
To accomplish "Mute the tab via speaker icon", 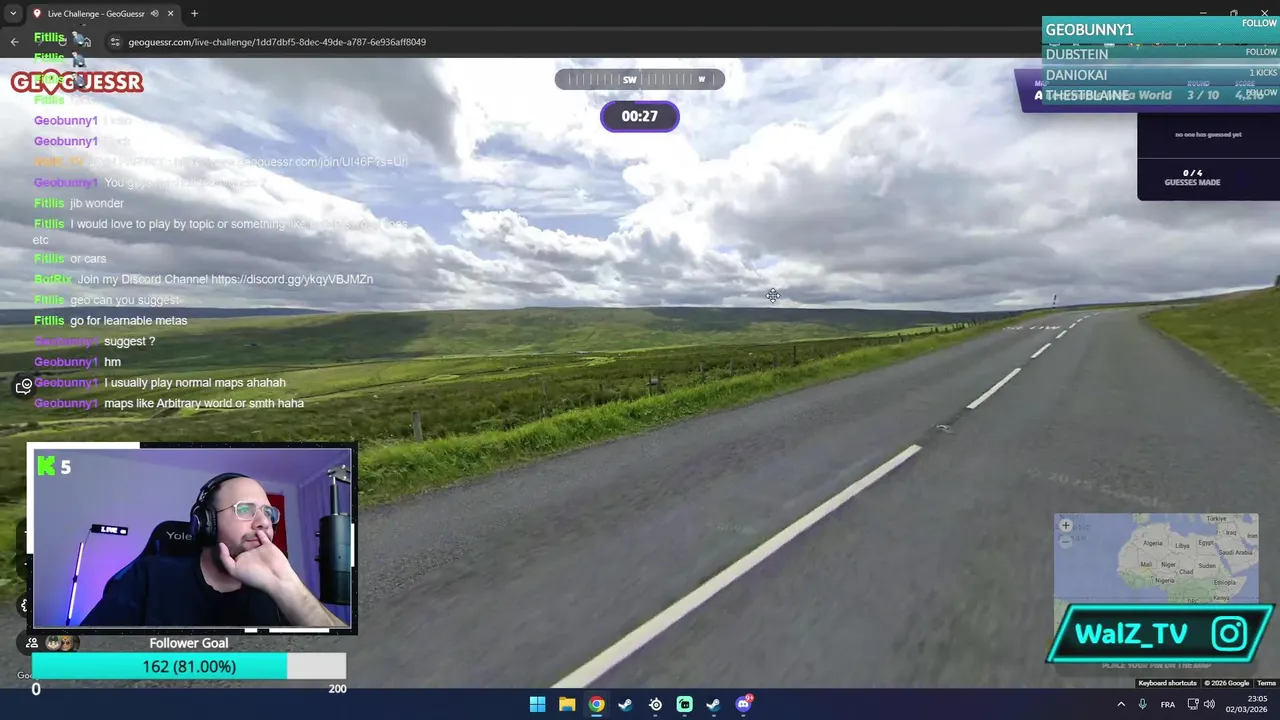I will (x=154, y=14).
